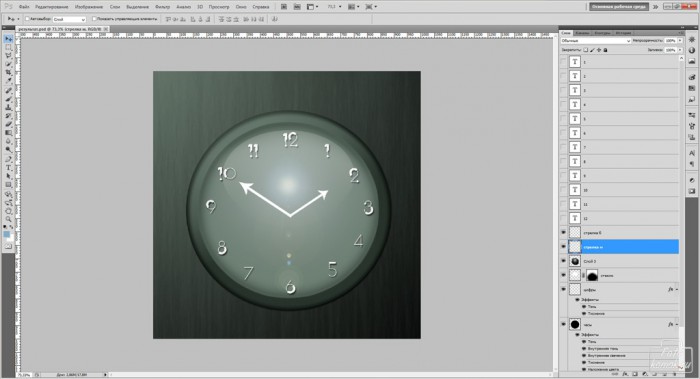Enable Показать управляющие элементы checkbox
The image size is (700, 379).
(94, 19)
